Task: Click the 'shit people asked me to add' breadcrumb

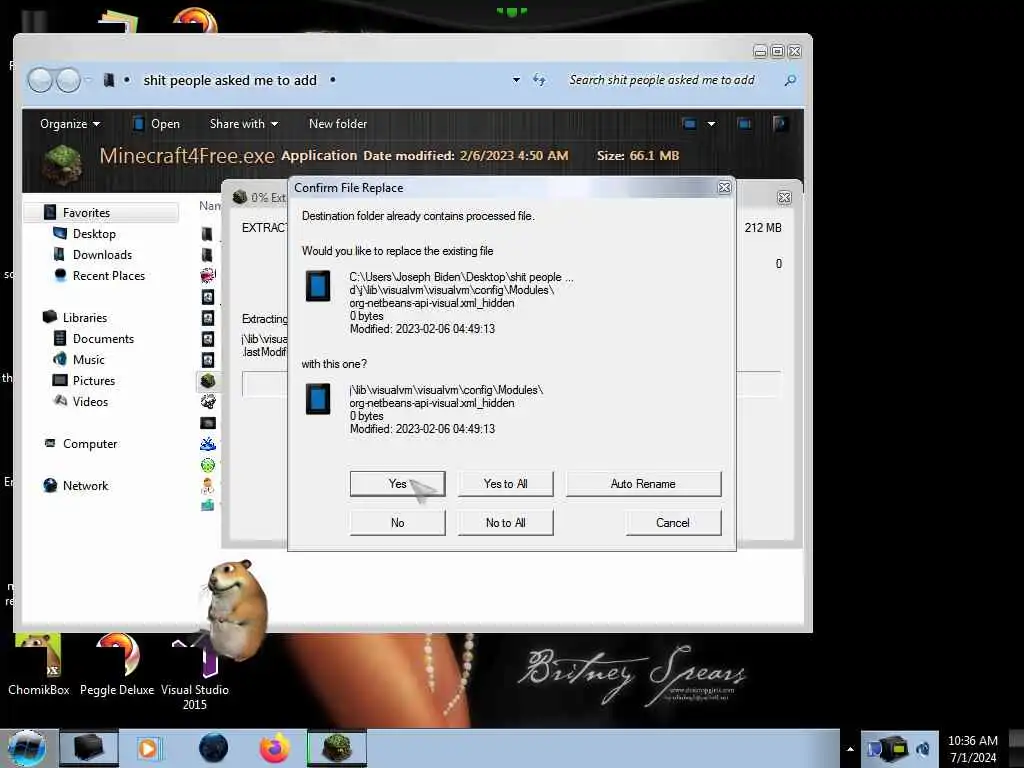Action: [x=230, y=80]
